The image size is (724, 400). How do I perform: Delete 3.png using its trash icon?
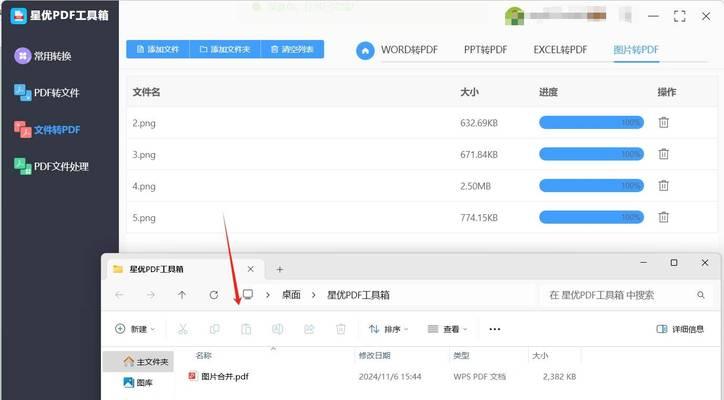(x=664, y=154)
